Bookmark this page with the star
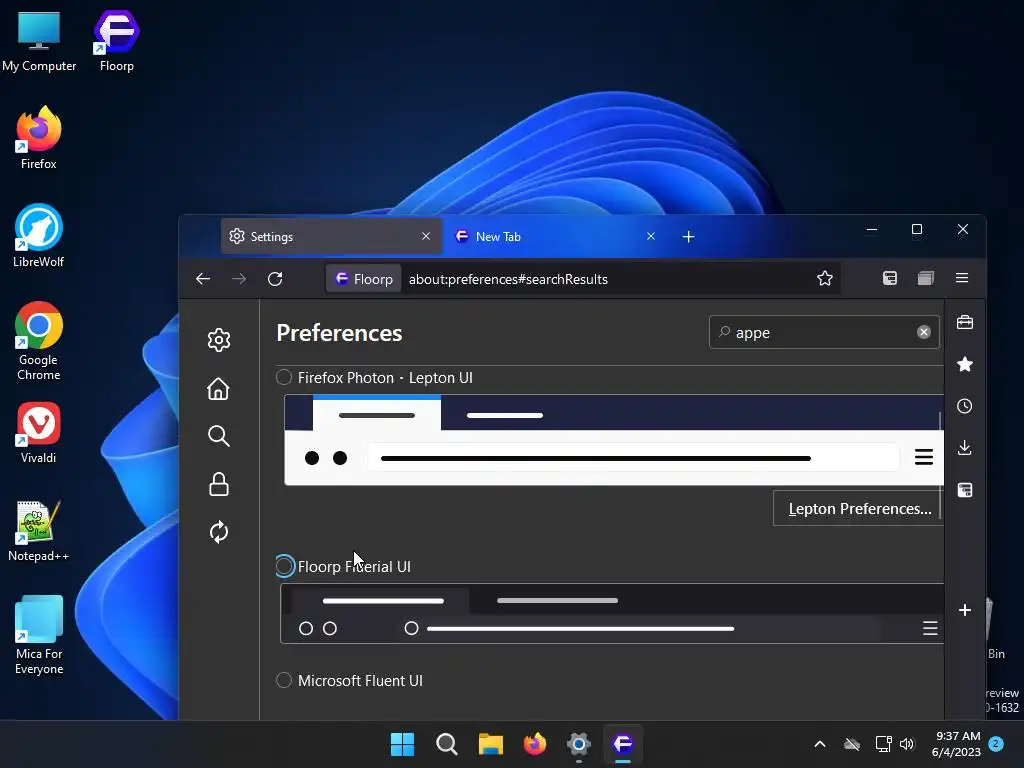1024x768 pixels. (x=825, y=279)
